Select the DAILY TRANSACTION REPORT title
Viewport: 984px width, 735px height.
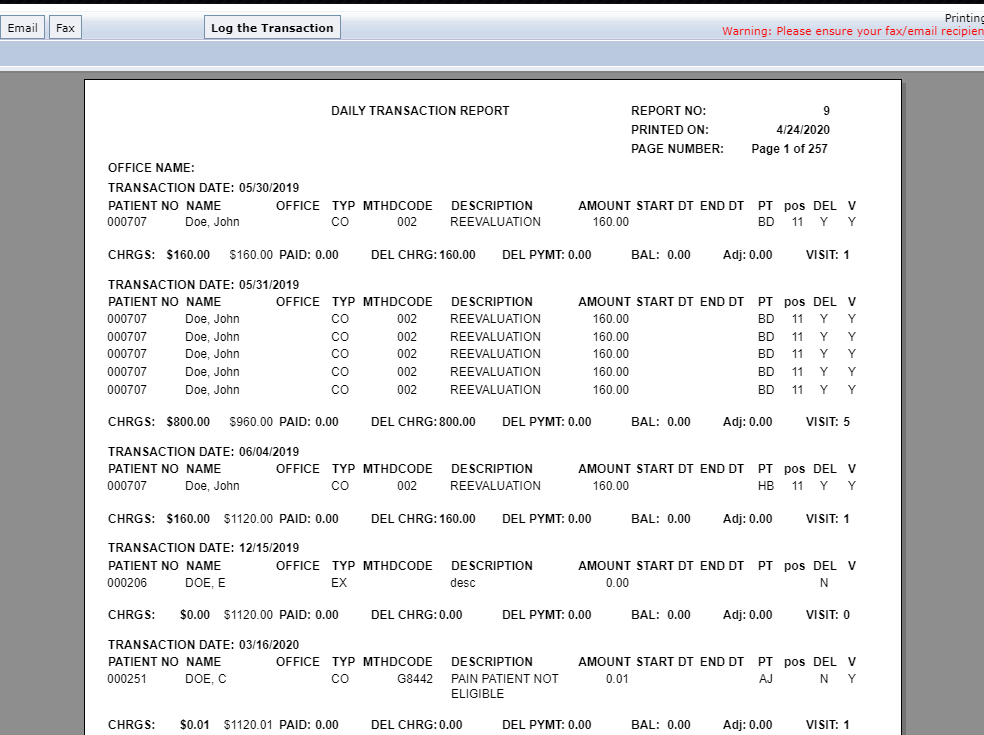[420, 111]
